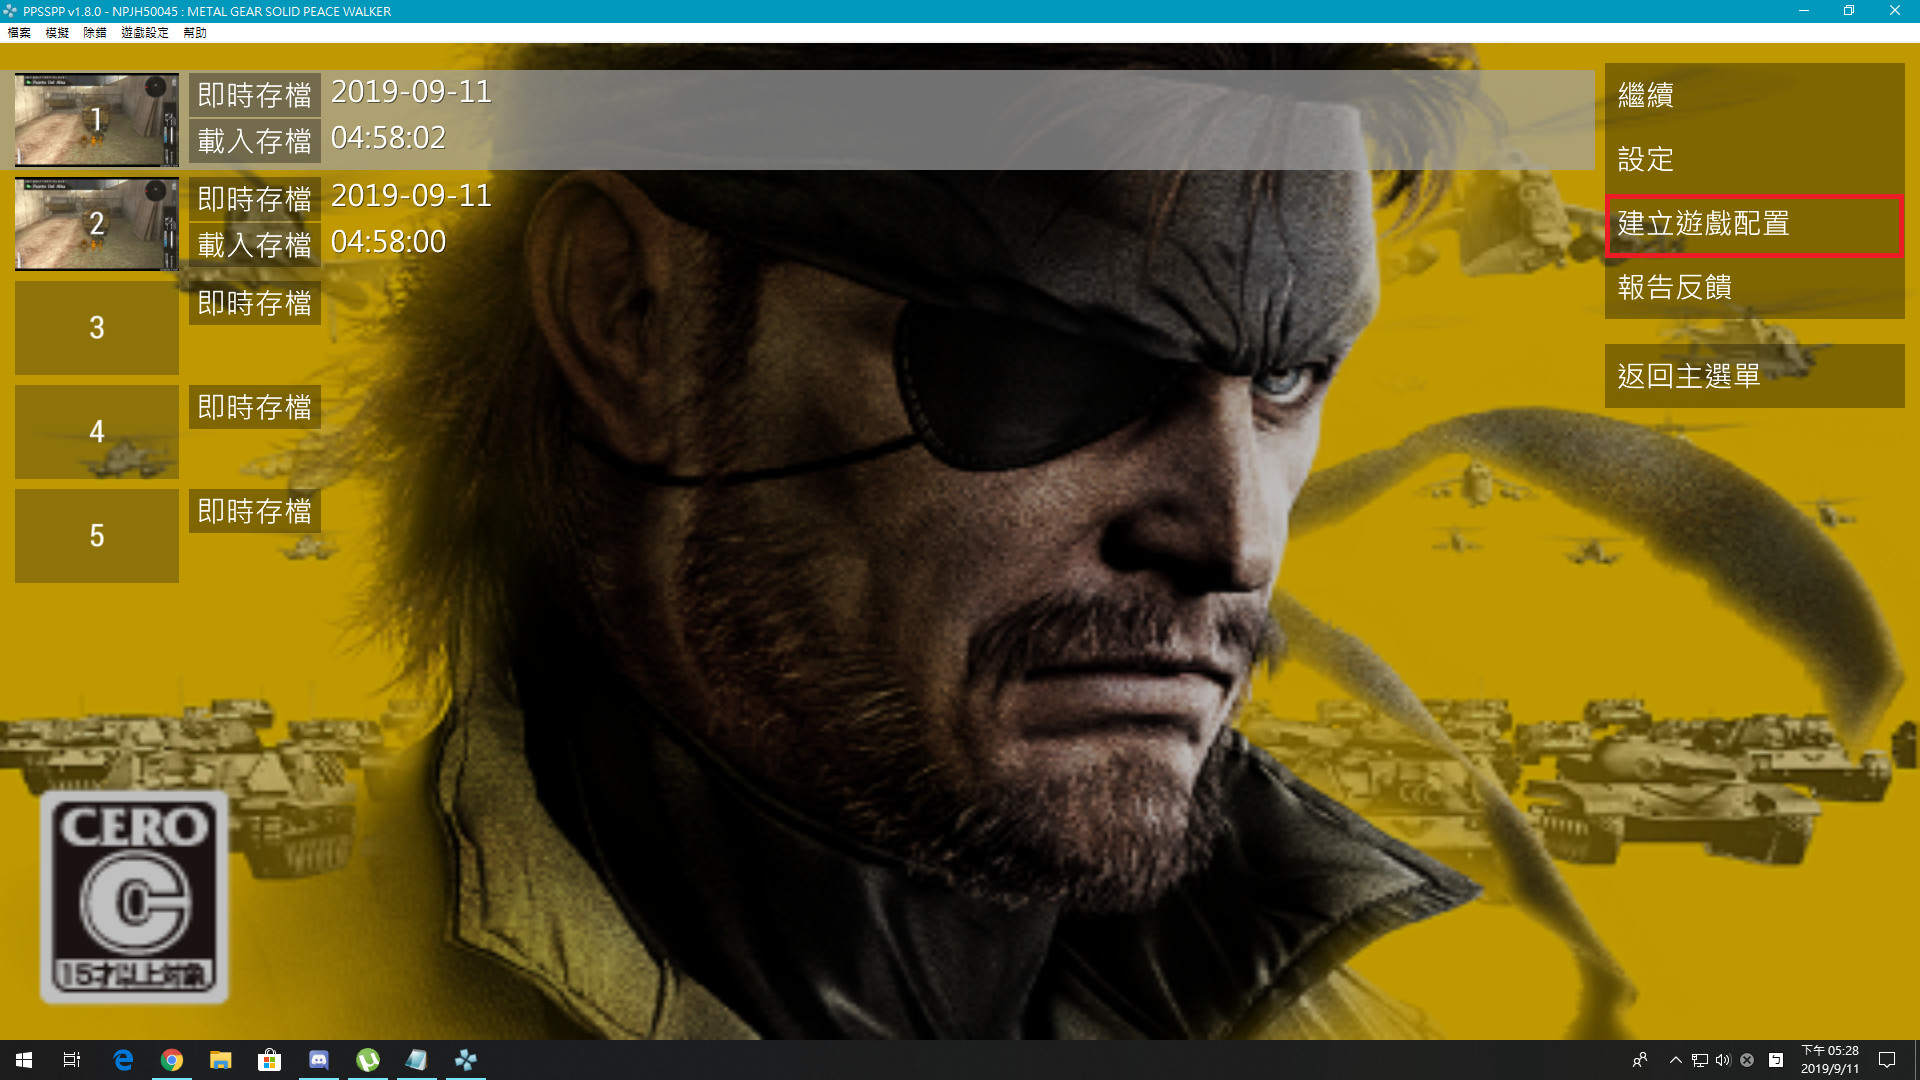Click the PPSSPP logo in title bar
The width and height of the screenshot is (1920, 1080).
pyautogui.click(x=10, y=11)
